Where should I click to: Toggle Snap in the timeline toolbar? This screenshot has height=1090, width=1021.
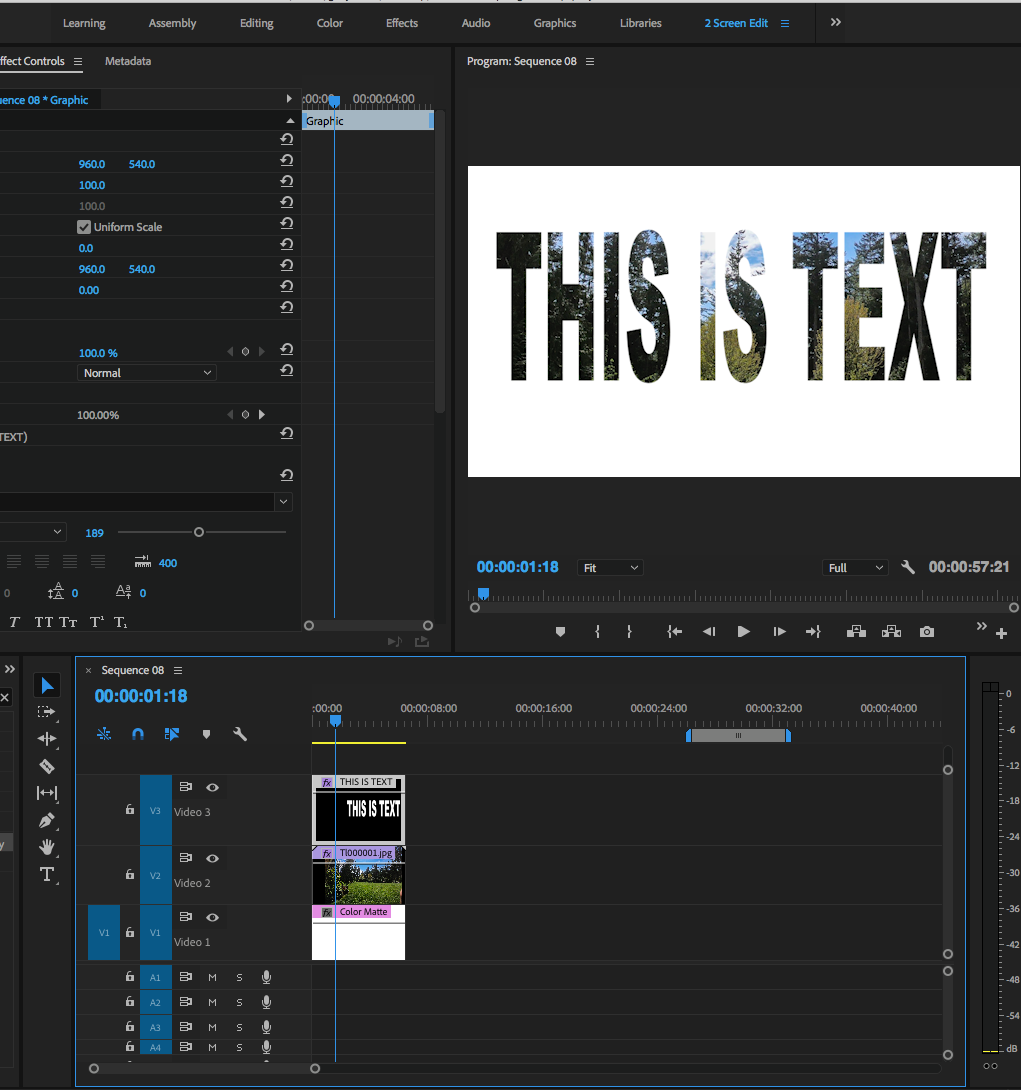pyautogui.click(x=138, y=733)
